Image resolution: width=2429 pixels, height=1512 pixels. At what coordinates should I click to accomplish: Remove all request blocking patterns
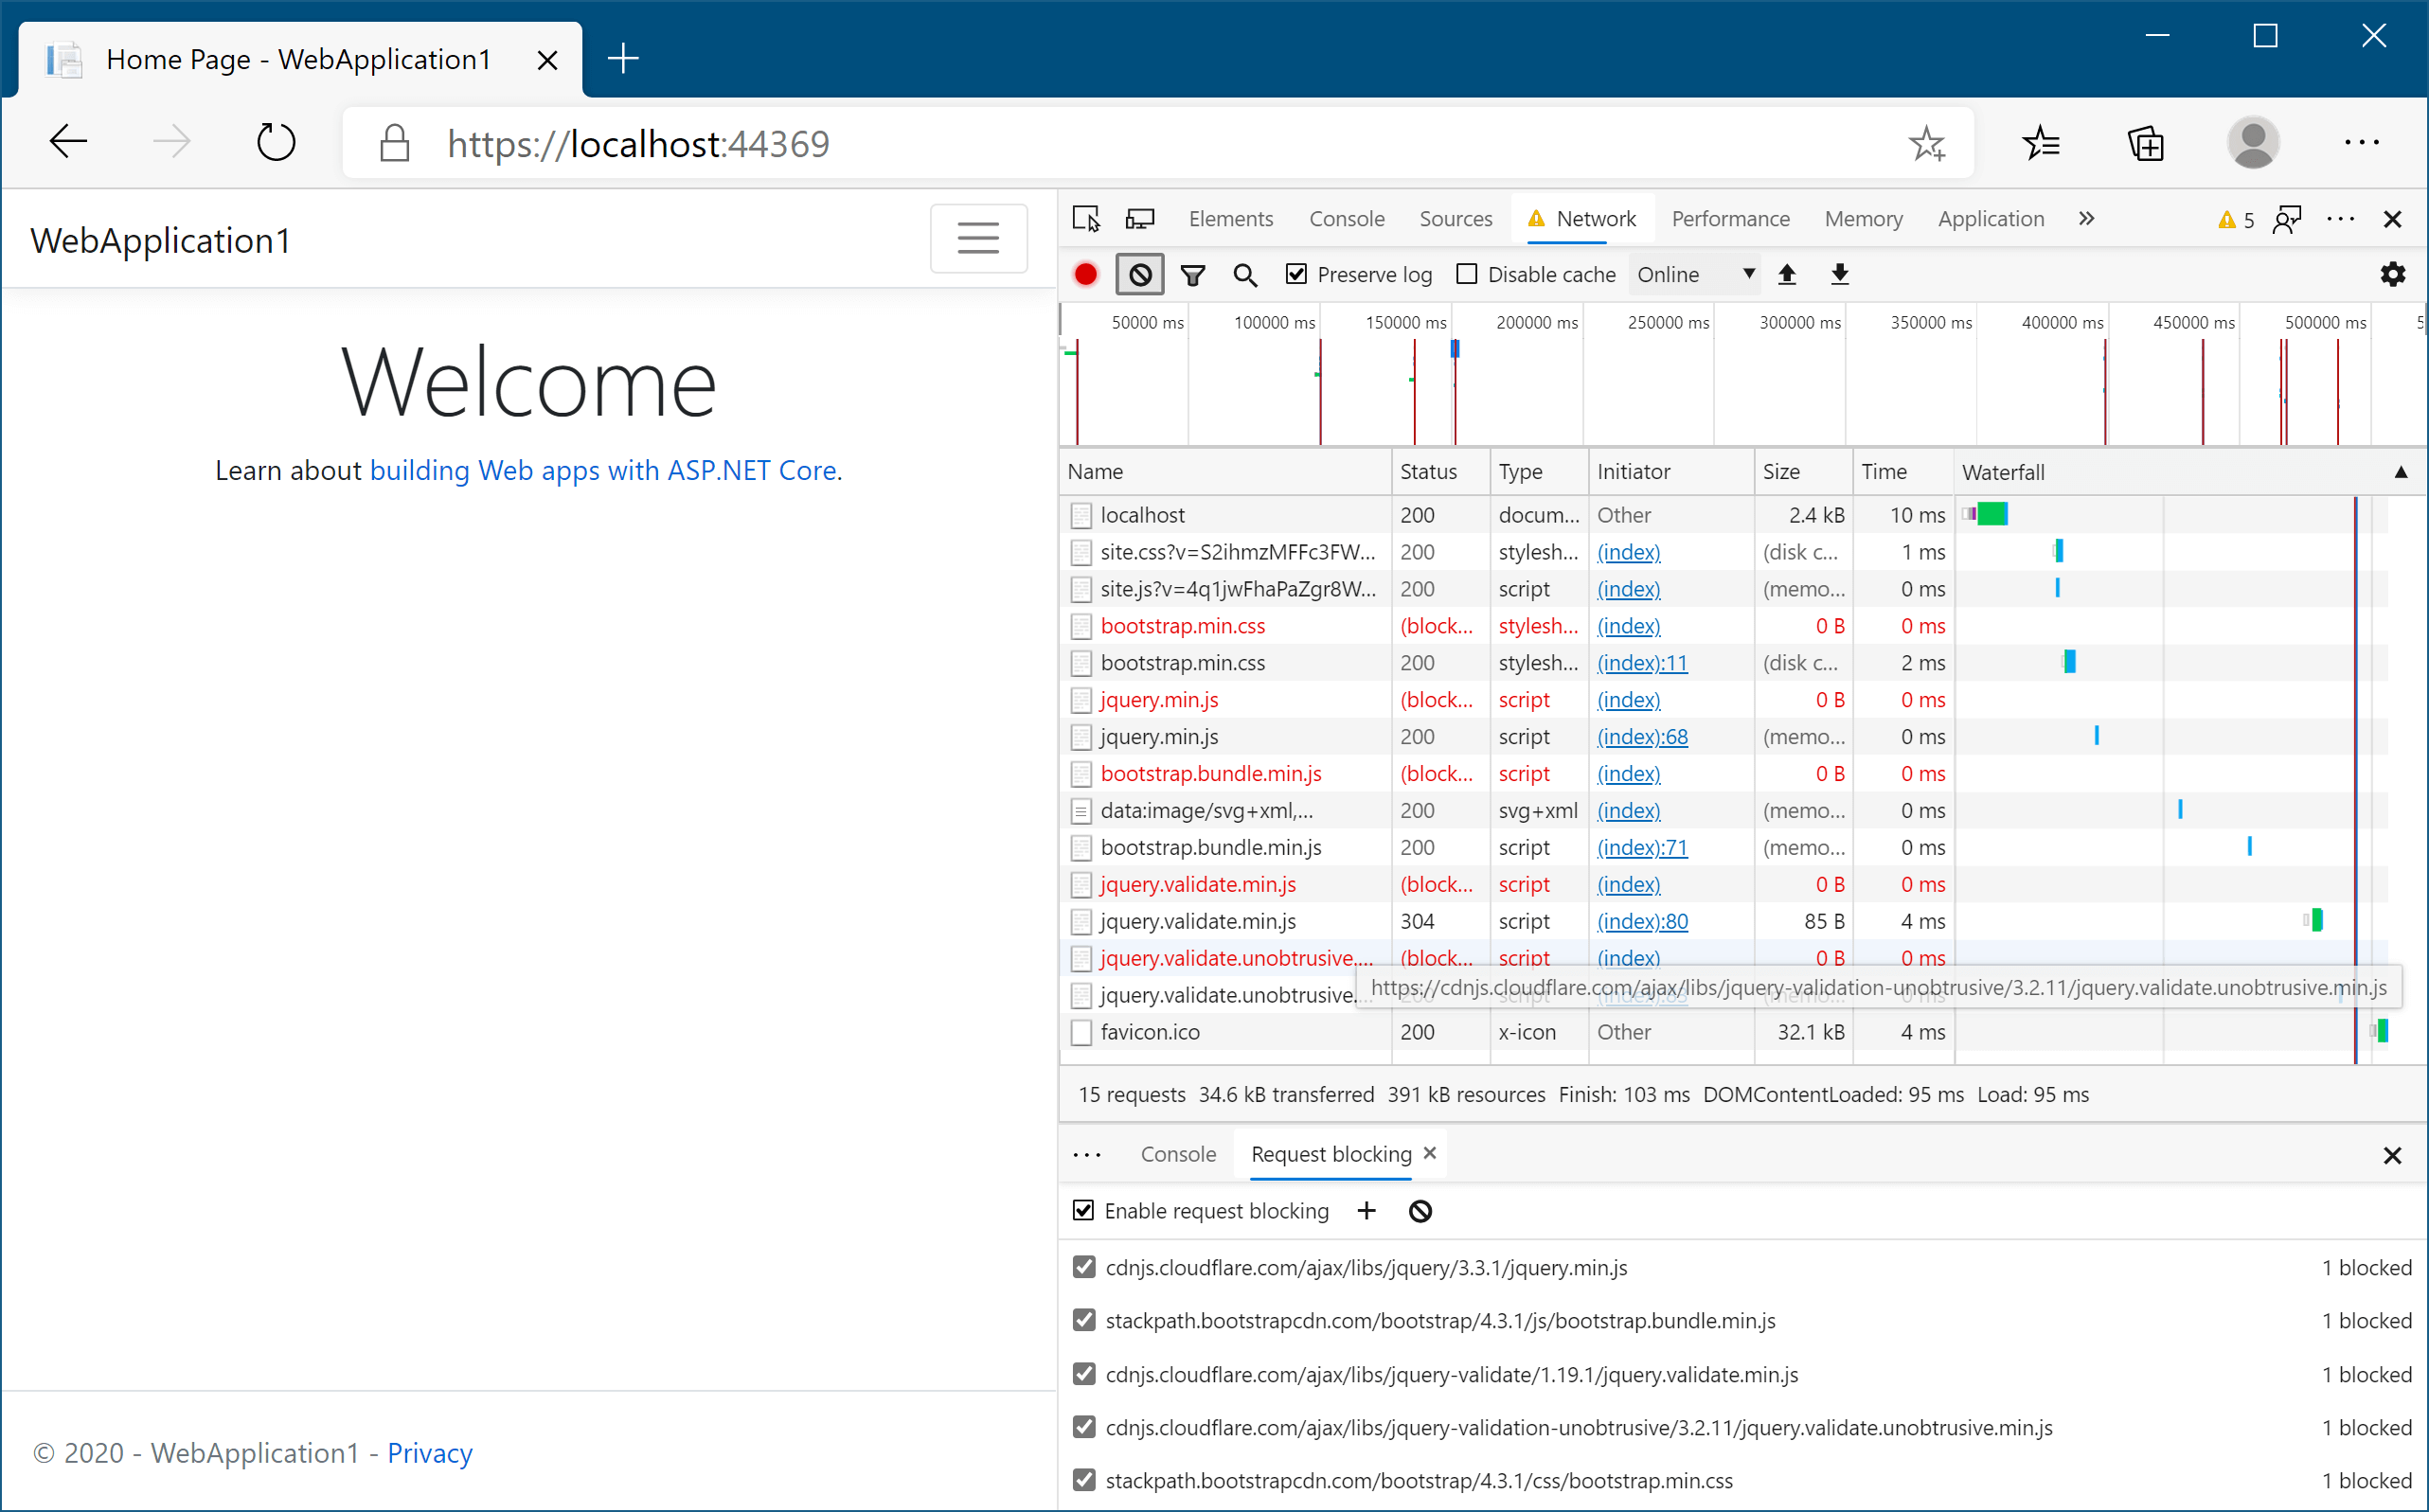1420,1211
